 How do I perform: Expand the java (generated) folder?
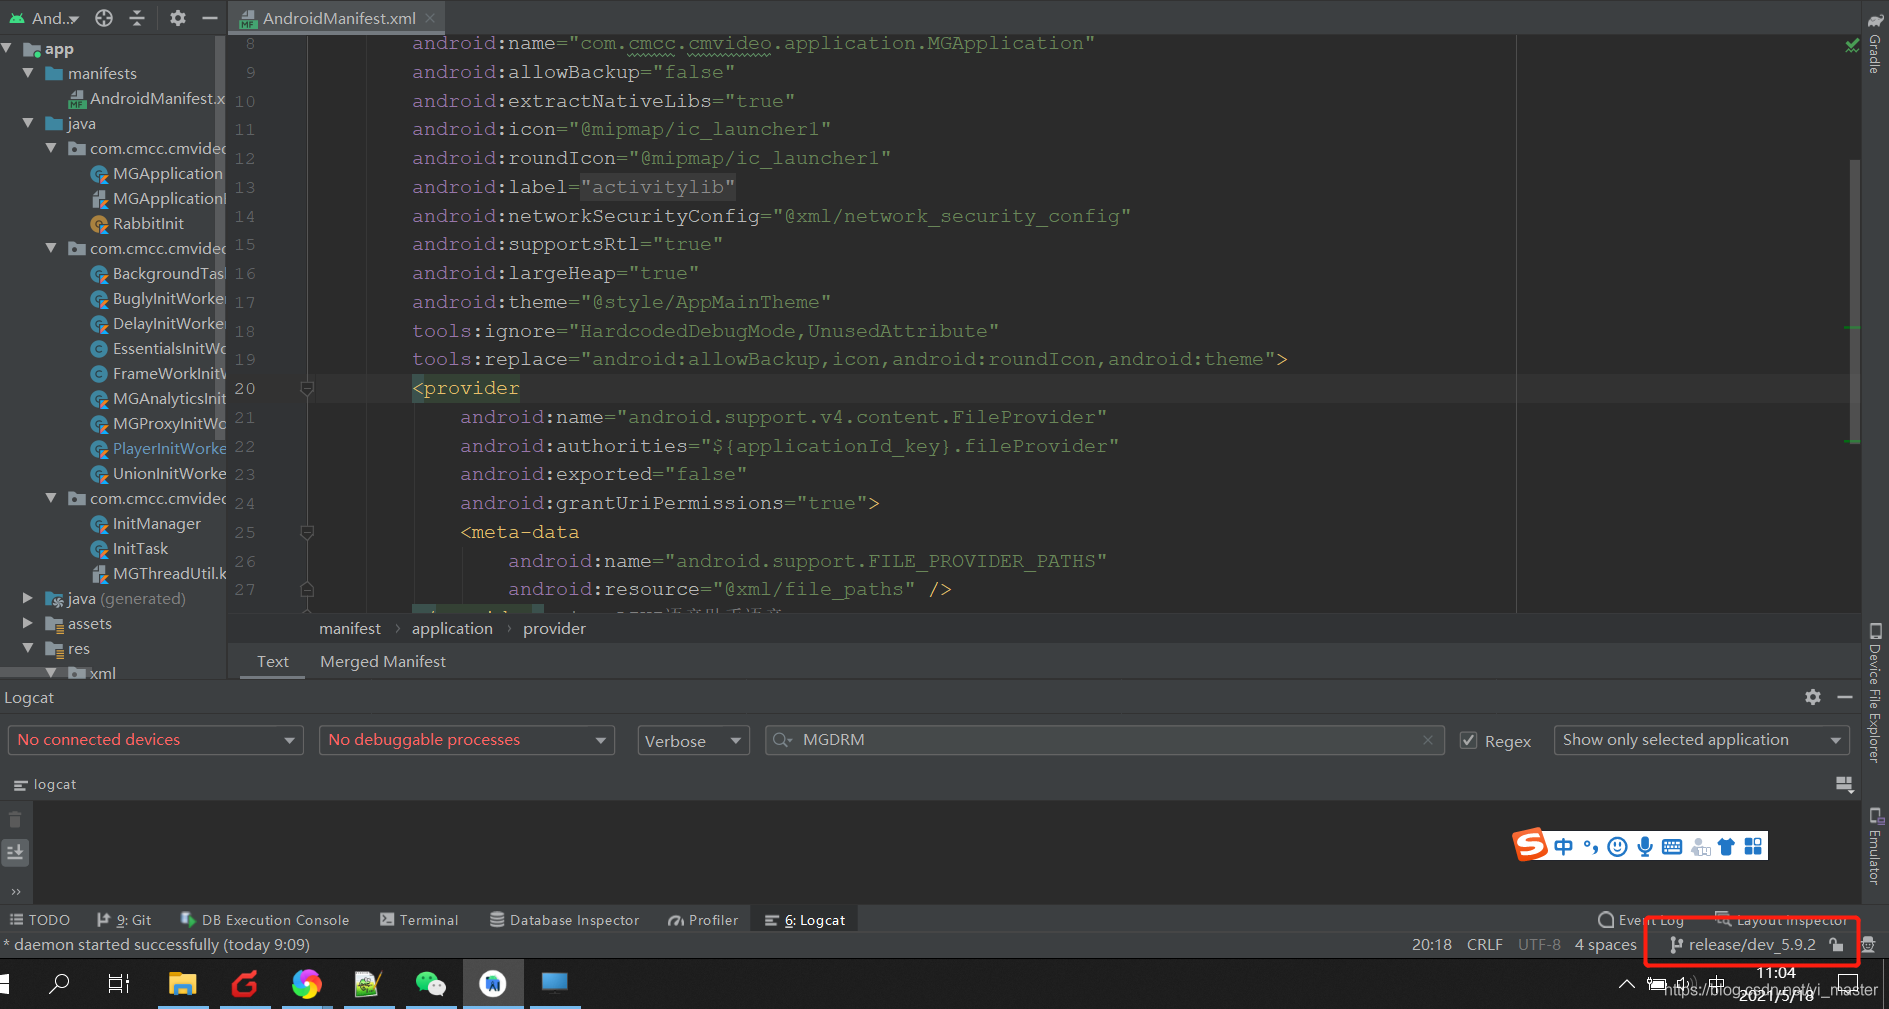[x=28, y=598]
